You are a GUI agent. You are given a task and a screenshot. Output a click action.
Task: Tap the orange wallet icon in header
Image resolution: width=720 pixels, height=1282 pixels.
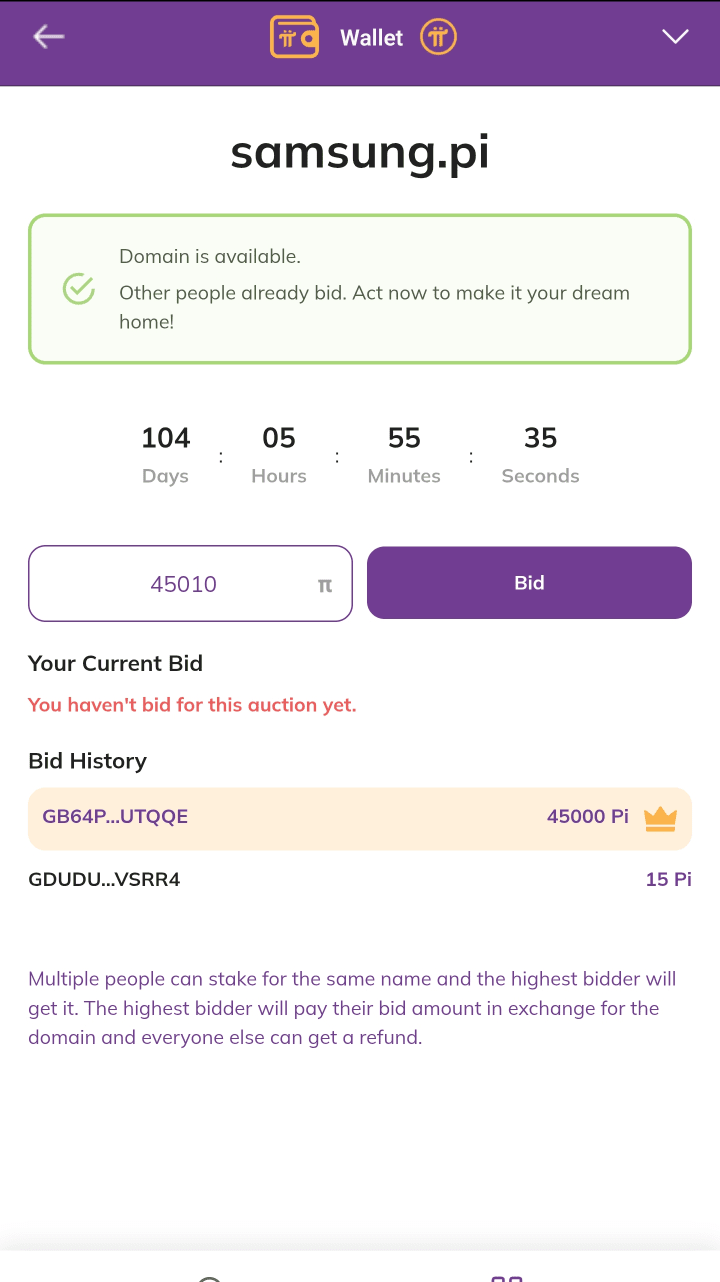pos(294,37)
